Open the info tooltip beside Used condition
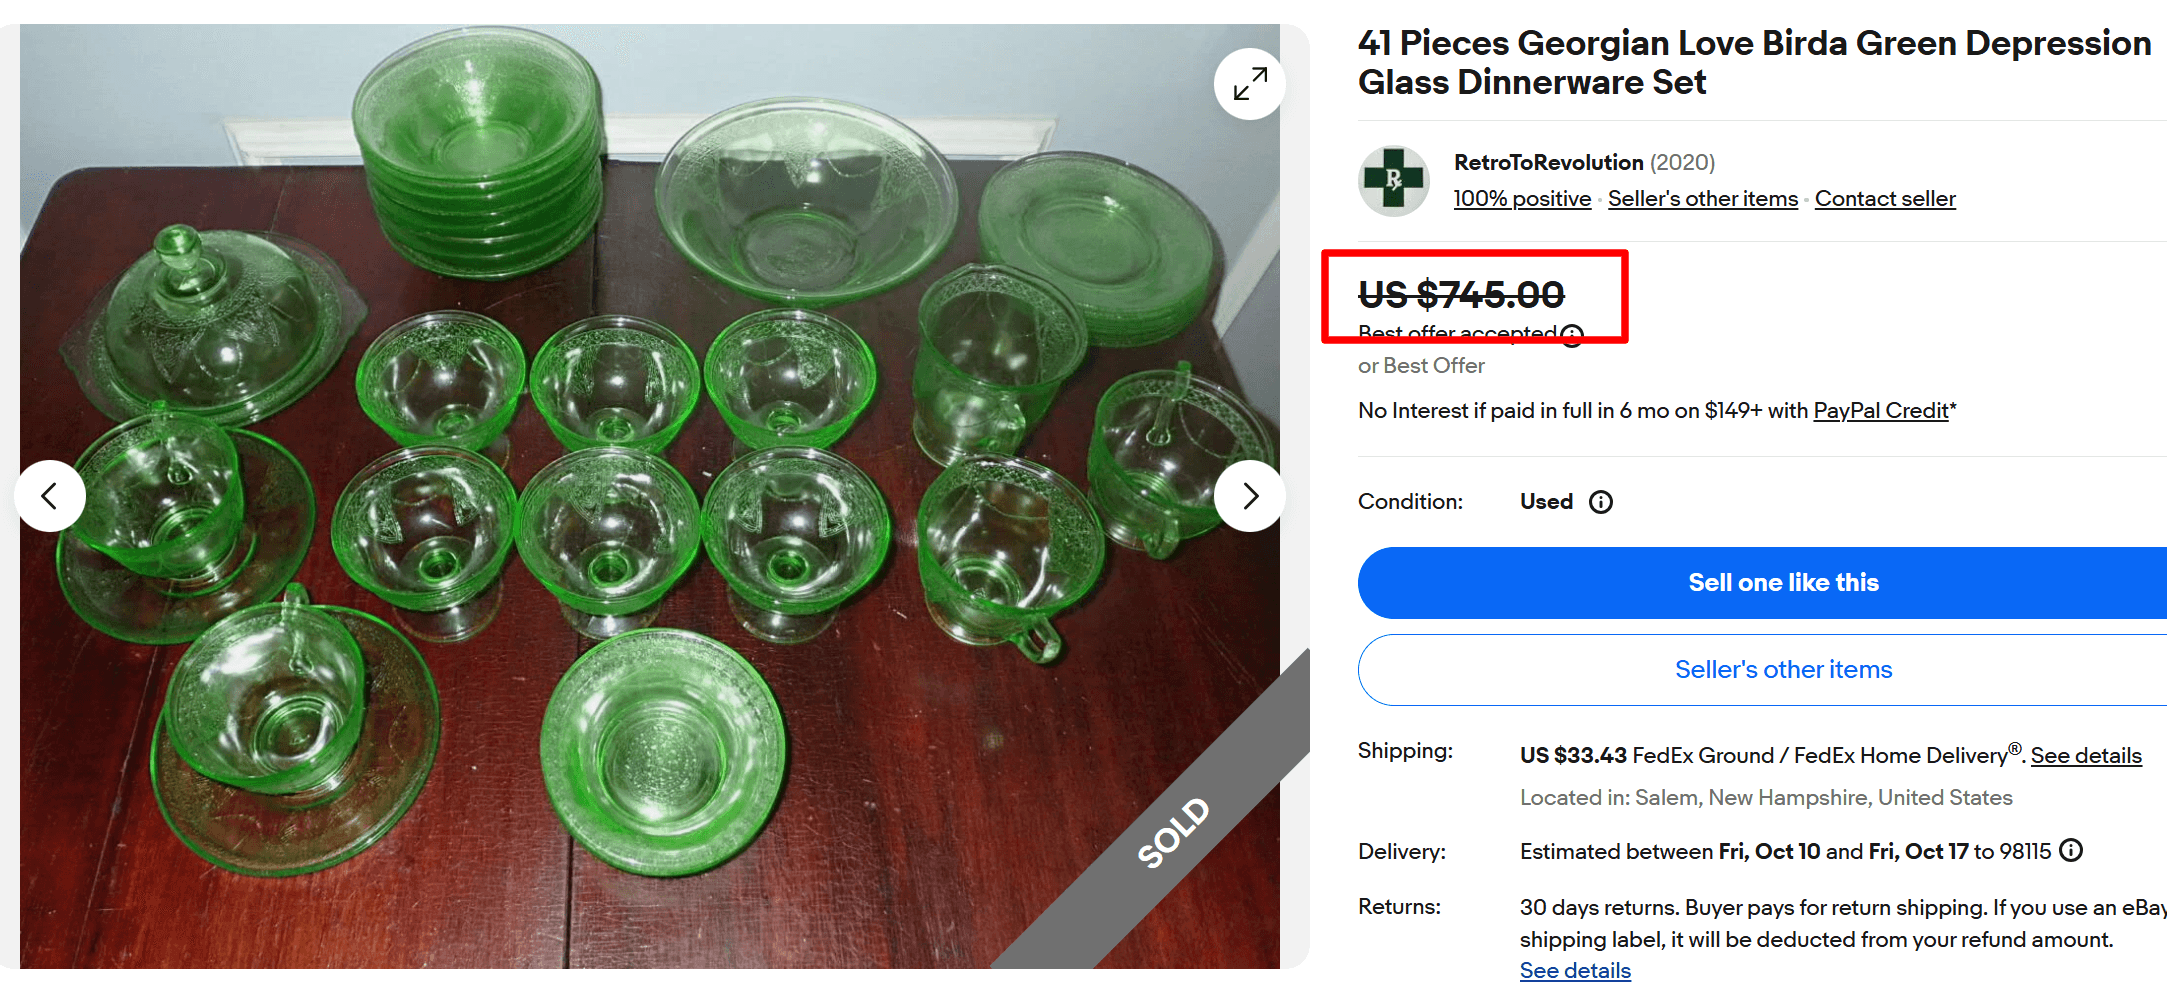 (x=1601, y=502)
